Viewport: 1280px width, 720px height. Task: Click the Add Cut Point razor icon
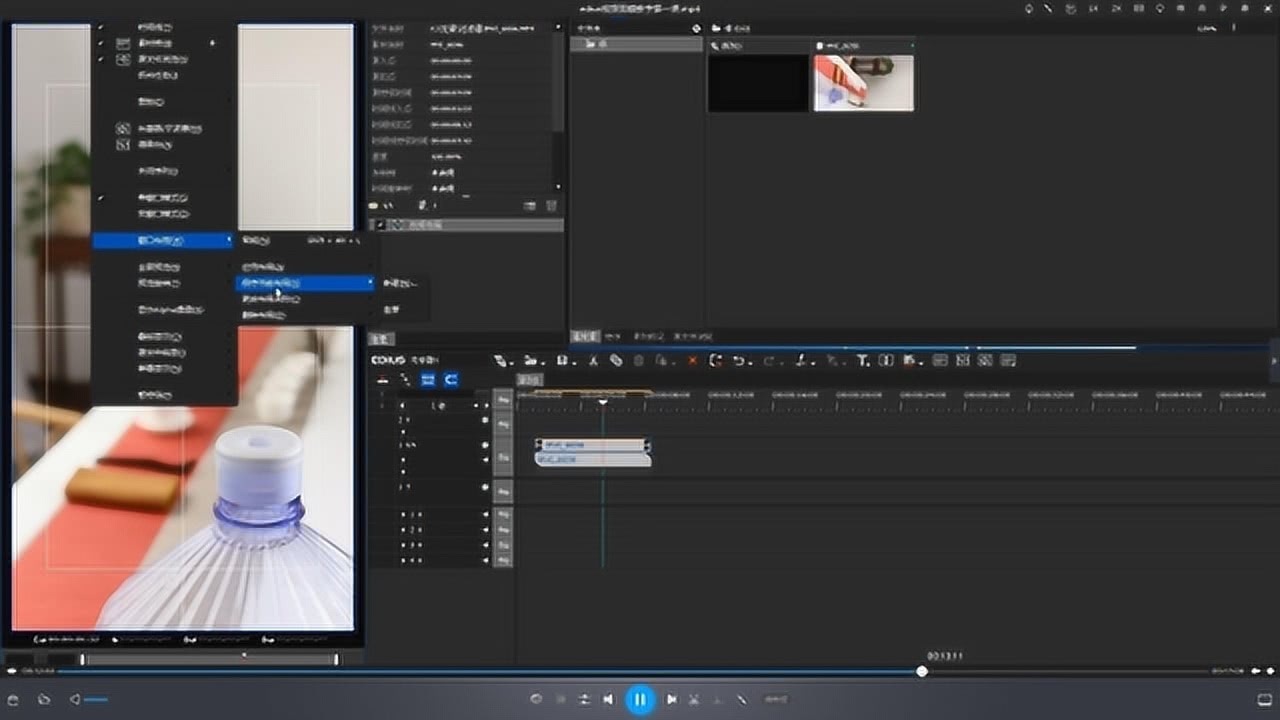click(800, 360)
